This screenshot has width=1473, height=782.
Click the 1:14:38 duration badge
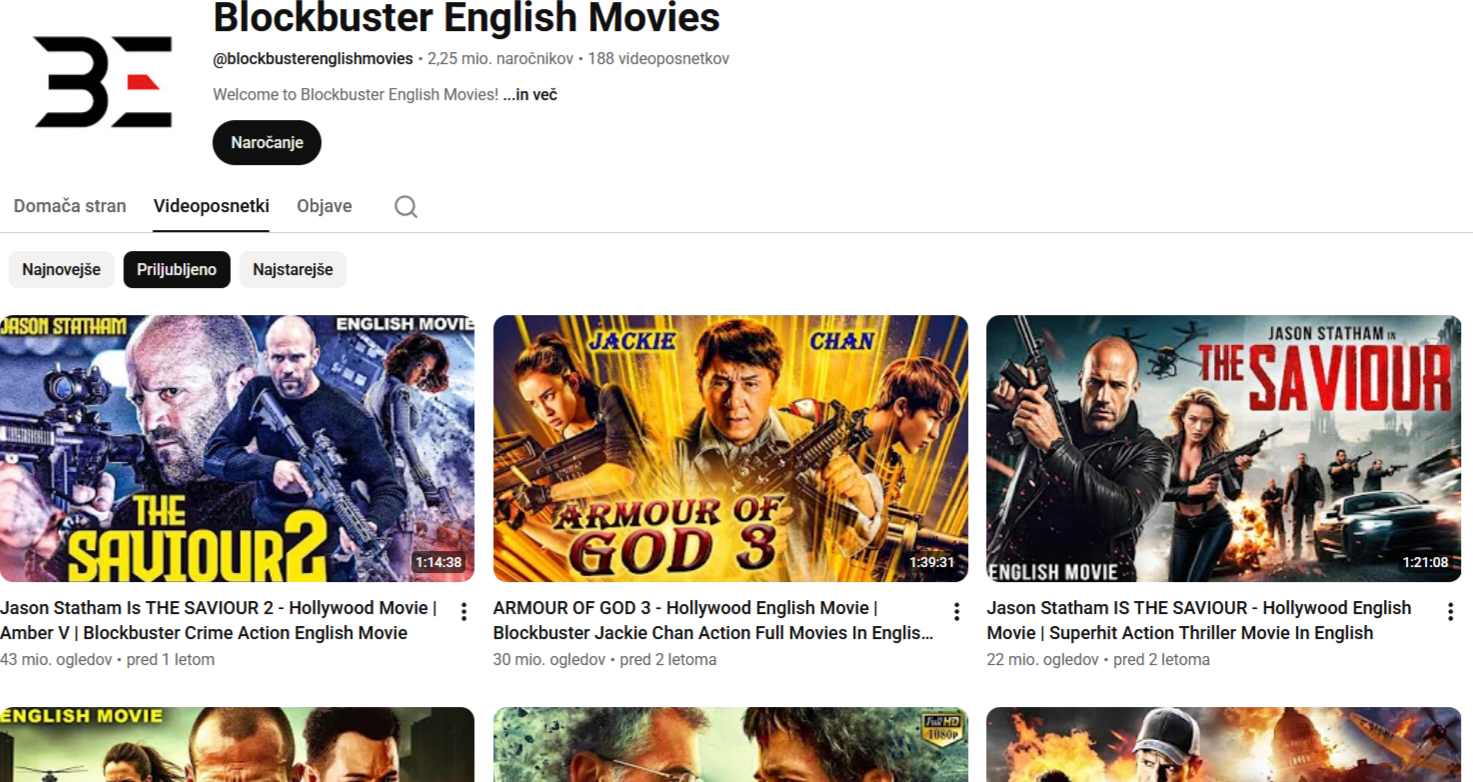(439, 562)
